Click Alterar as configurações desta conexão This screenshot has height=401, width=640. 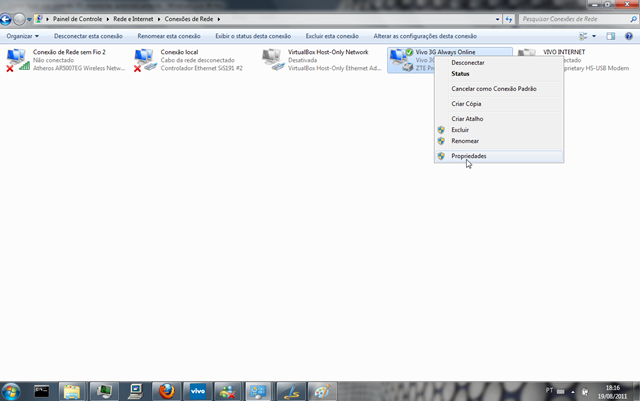(x=425, y=36)
